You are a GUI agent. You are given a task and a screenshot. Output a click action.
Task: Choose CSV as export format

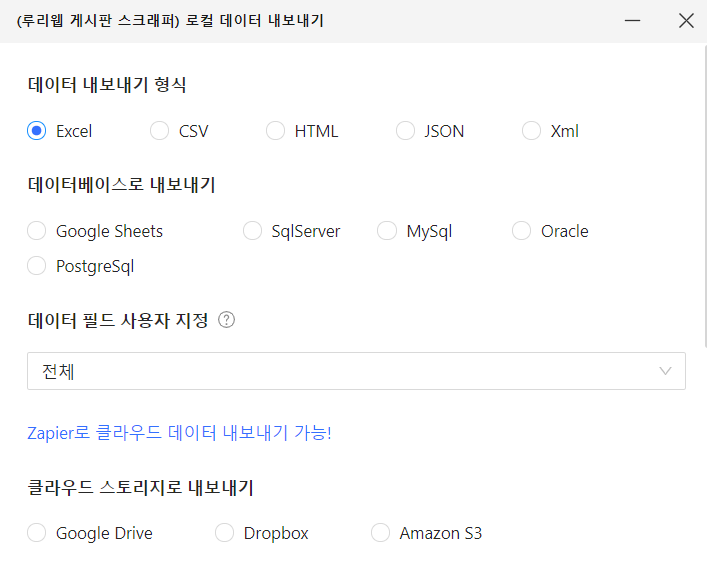[x=160, y=131]
